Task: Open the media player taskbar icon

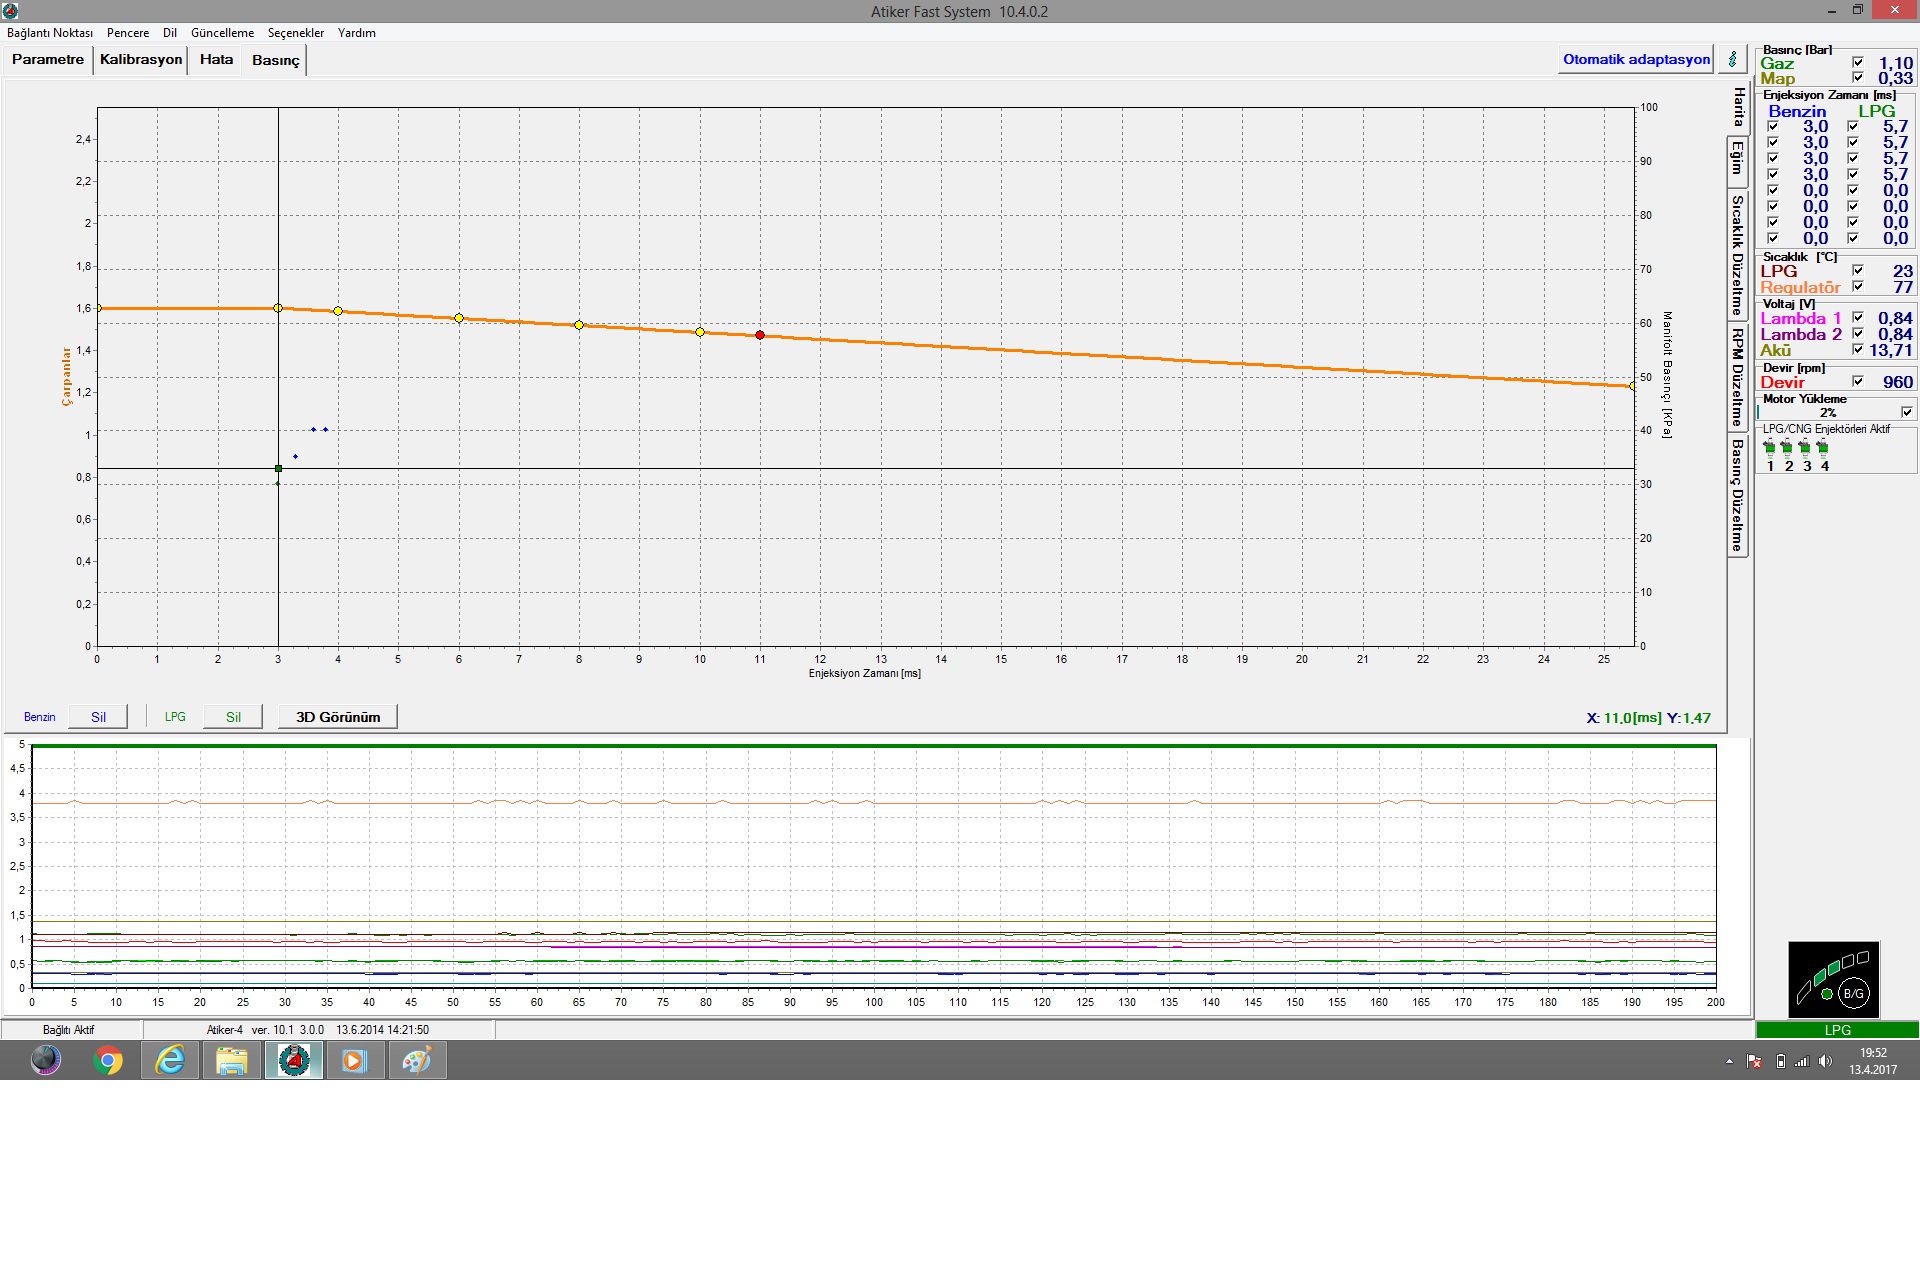Action: pos(355,1060)
